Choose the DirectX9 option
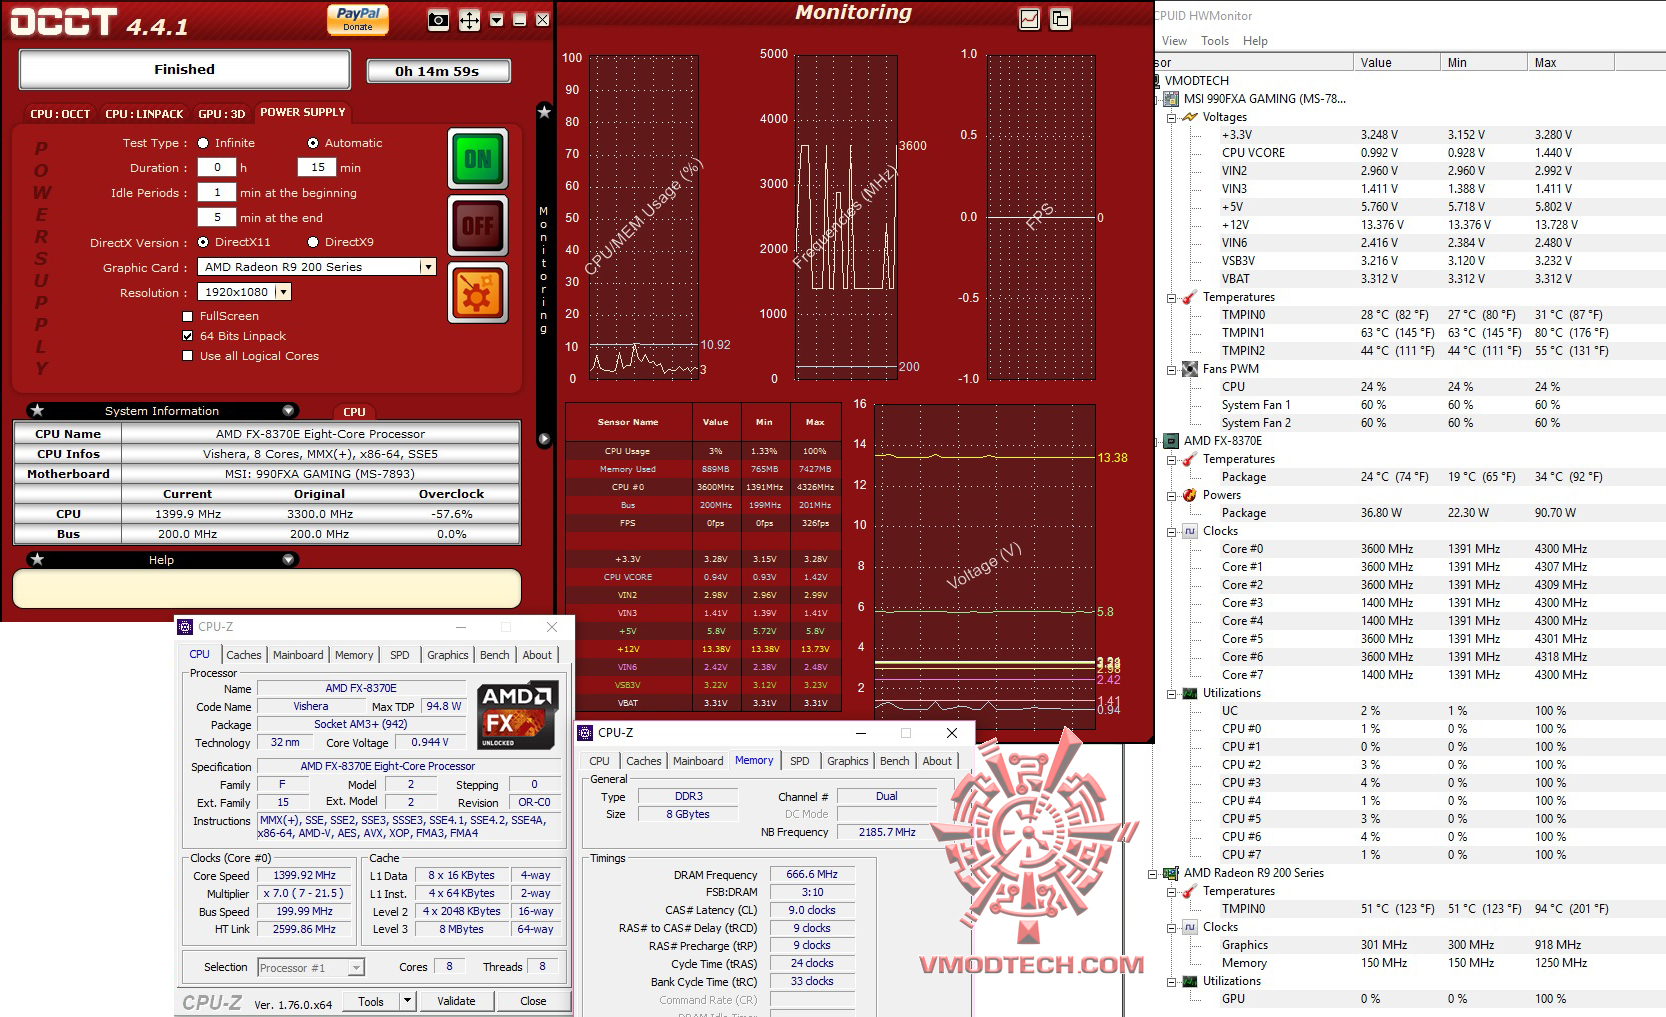This screenshot has height=1017, width=1666. click(313, 242)
